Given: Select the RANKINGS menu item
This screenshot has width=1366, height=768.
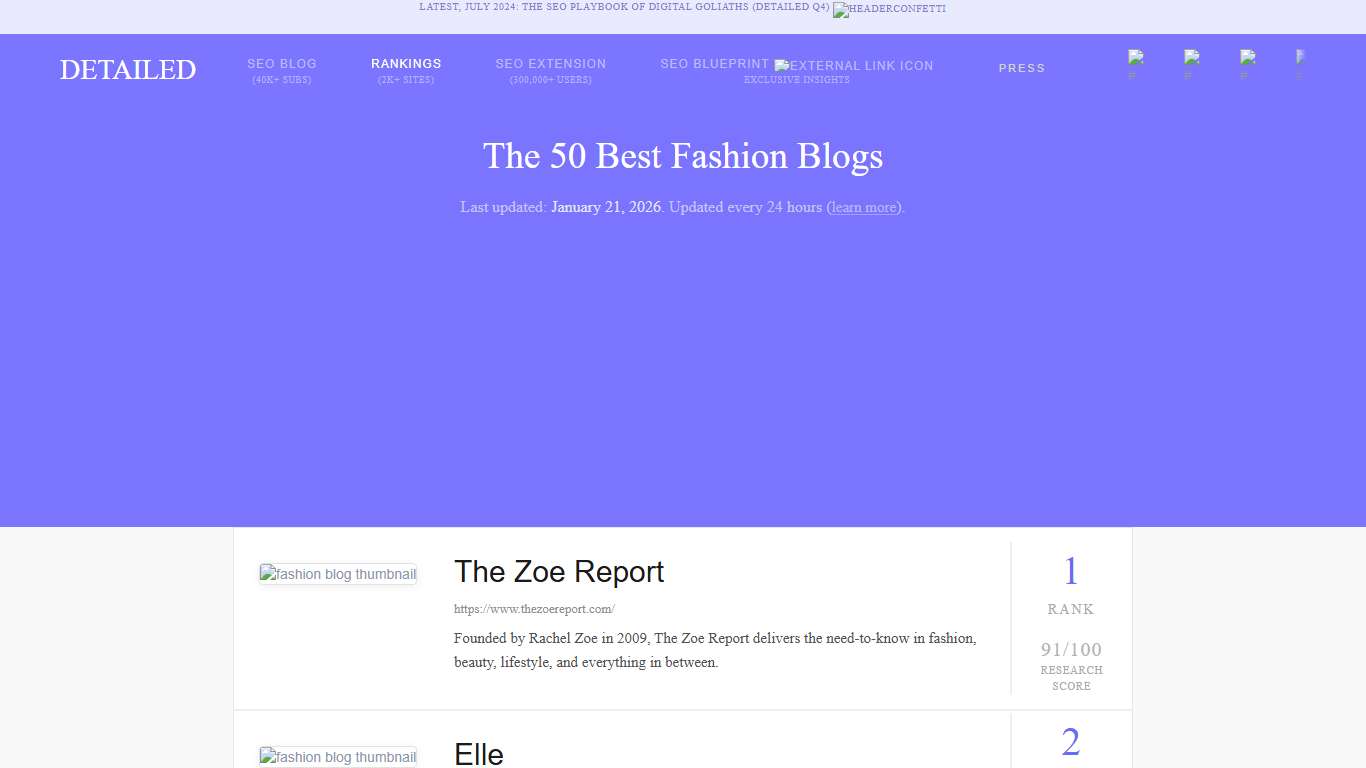Looking at the screenshot, I should pos(406,68).
